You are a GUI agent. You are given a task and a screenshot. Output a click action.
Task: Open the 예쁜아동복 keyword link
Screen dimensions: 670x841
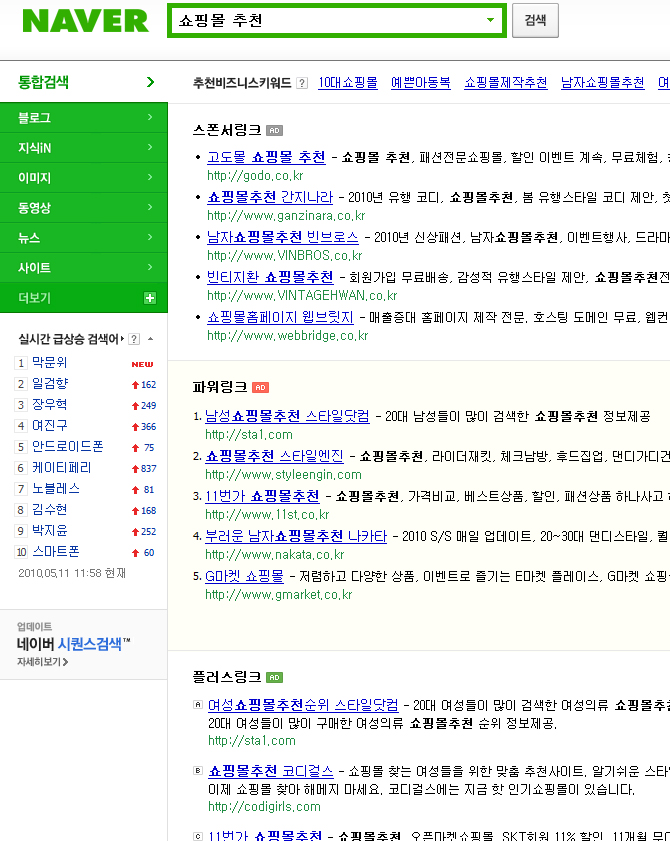point(421,83)
